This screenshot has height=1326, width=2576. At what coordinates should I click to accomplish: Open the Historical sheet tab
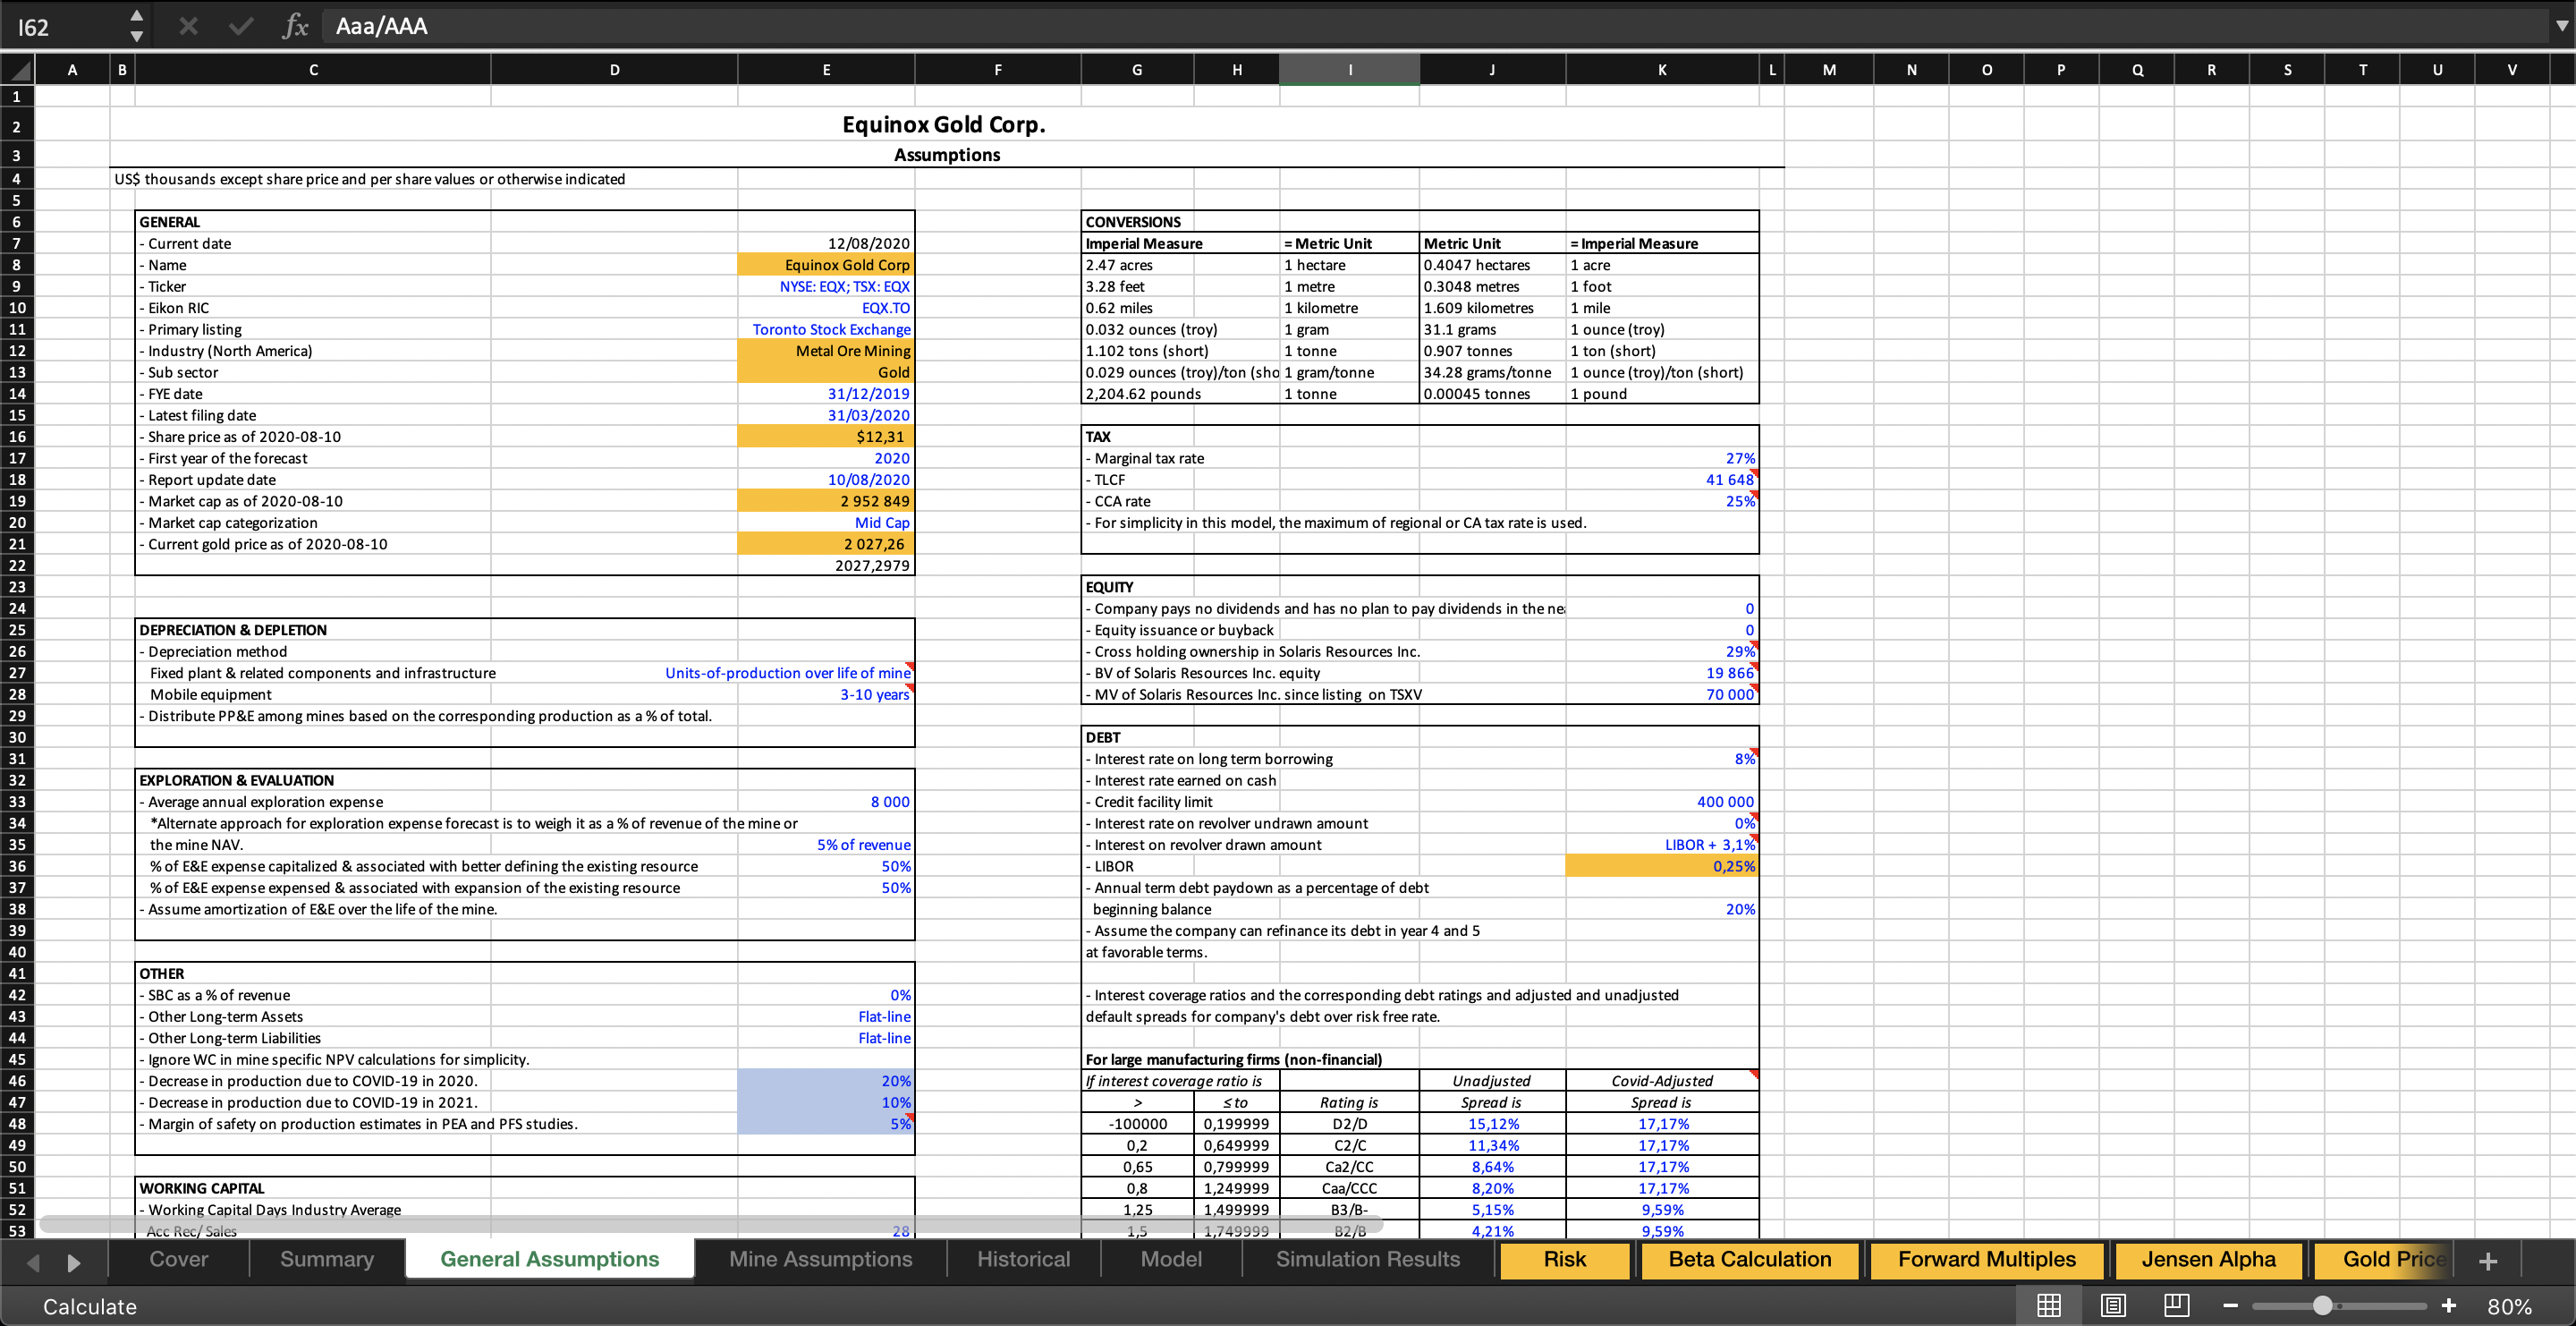1023,1259
